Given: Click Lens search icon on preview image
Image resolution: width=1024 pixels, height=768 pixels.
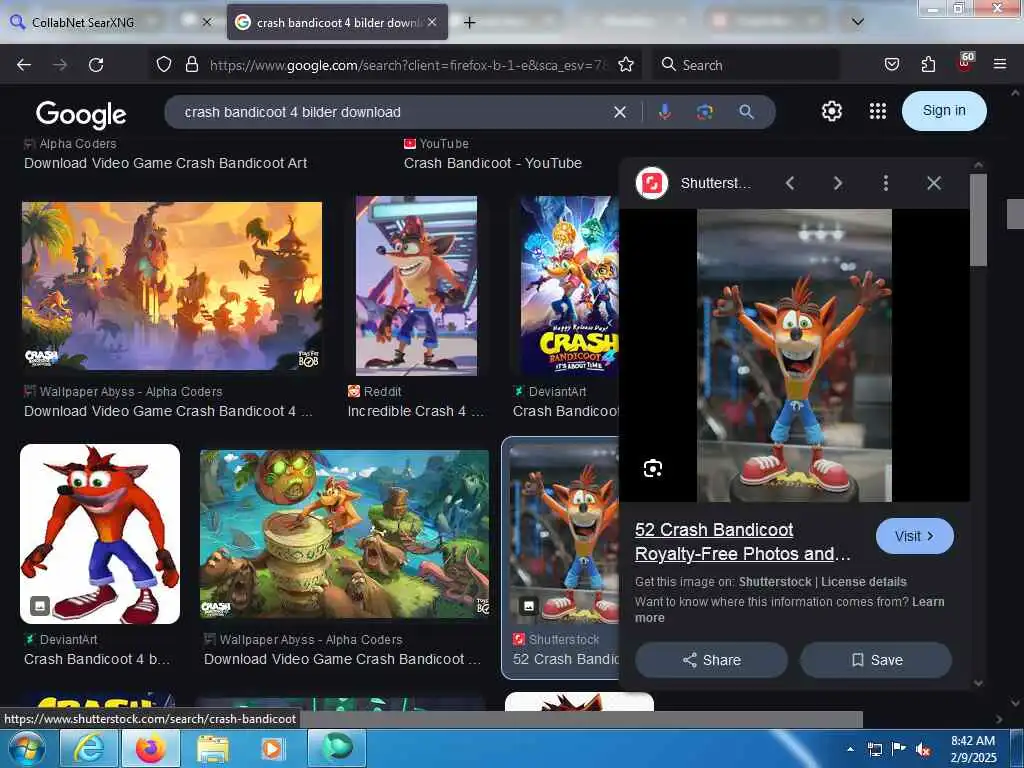Looking at the screenshot, I should point(652,468).
